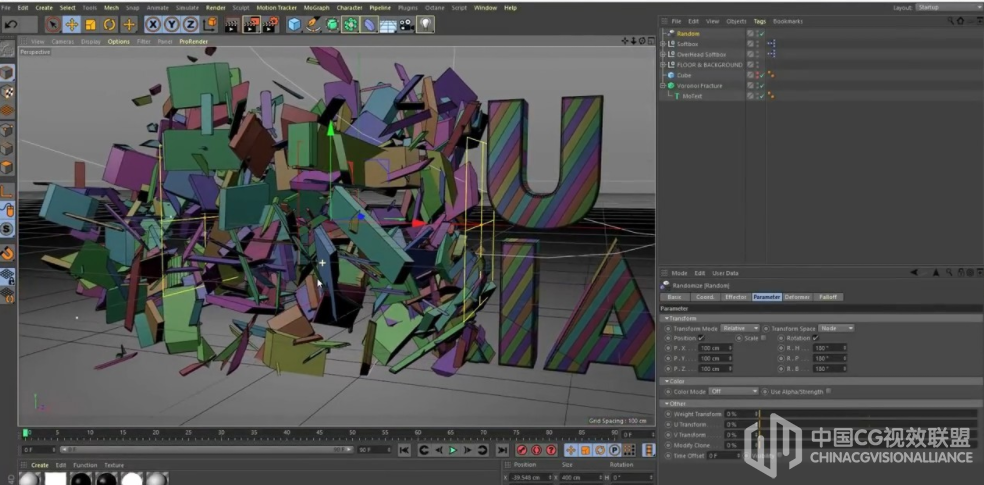Click the Undo arrow icon
Viewport: 984px width, 485px height.
coord(11,25)
